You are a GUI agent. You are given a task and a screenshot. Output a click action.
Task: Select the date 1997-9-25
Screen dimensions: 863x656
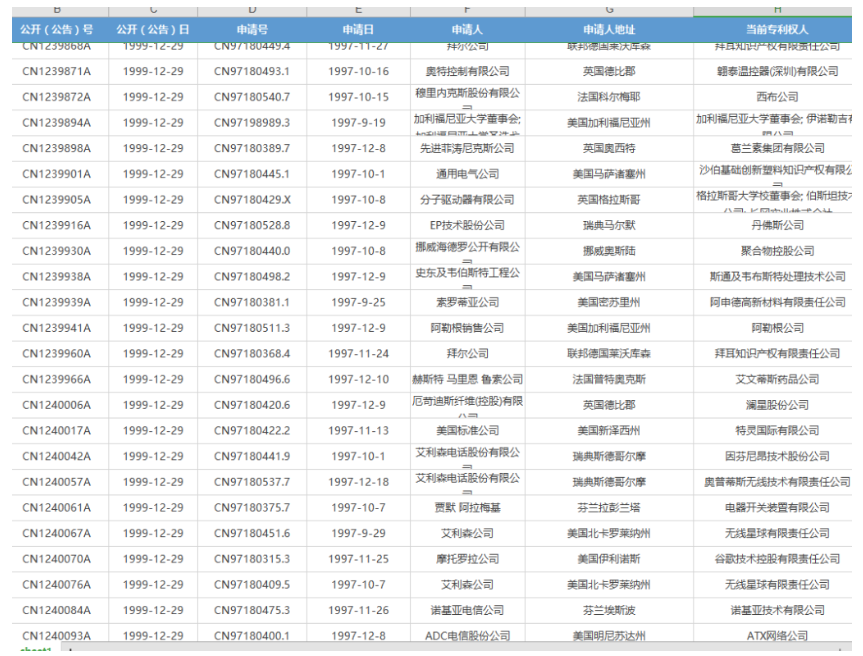tap(358, 302)
